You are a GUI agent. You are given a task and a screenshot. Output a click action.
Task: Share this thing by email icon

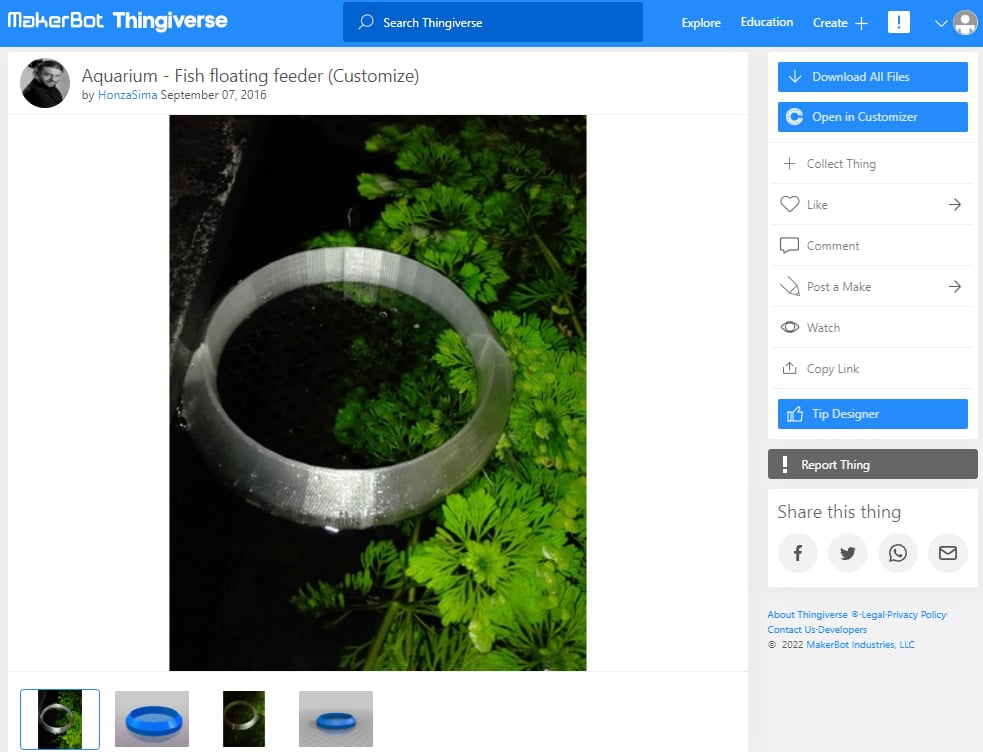coord(948,553)
